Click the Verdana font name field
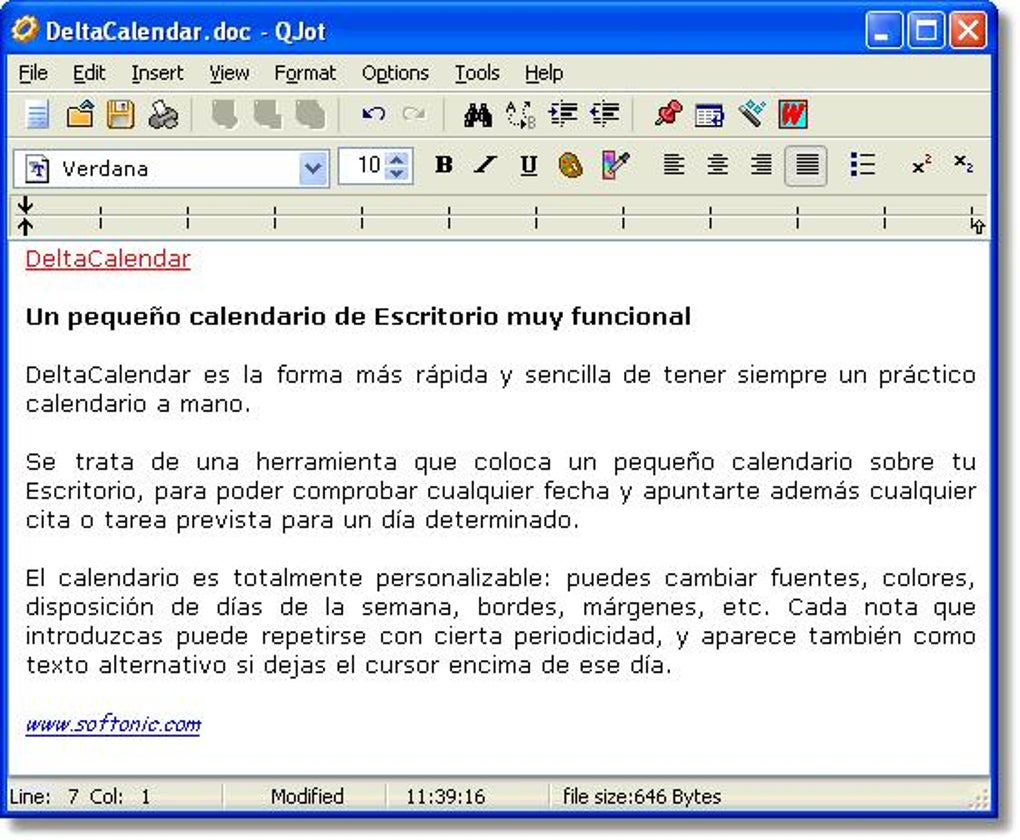Image resolution: width=1020 pixels, height=840 pixels. click(172, 169)
